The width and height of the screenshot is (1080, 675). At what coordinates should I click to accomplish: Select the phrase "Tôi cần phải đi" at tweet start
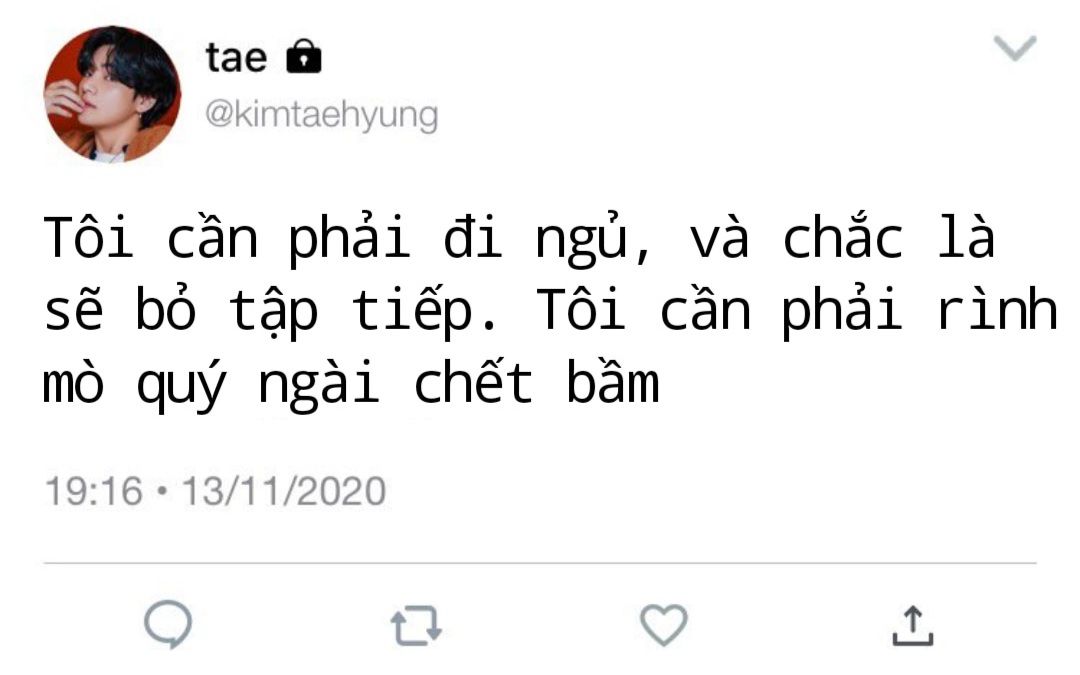coord(273,238)
